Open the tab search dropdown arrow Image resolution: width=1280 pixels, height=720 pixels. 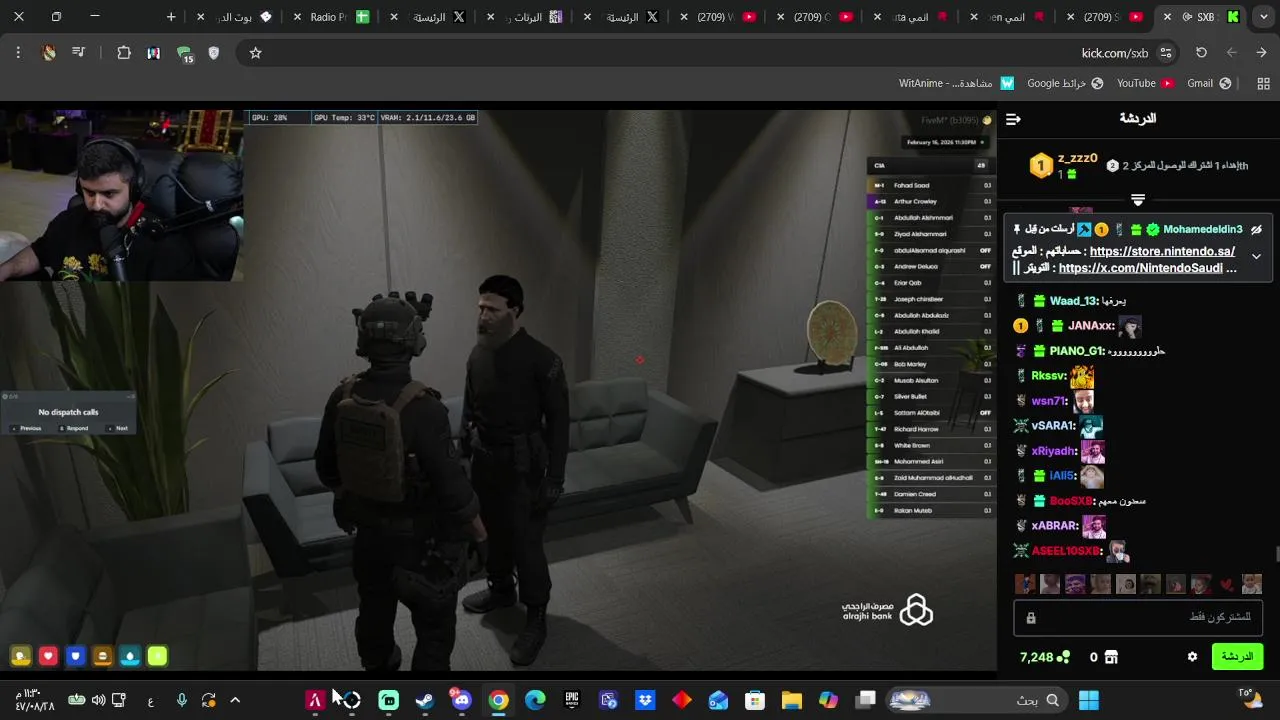1262,17
